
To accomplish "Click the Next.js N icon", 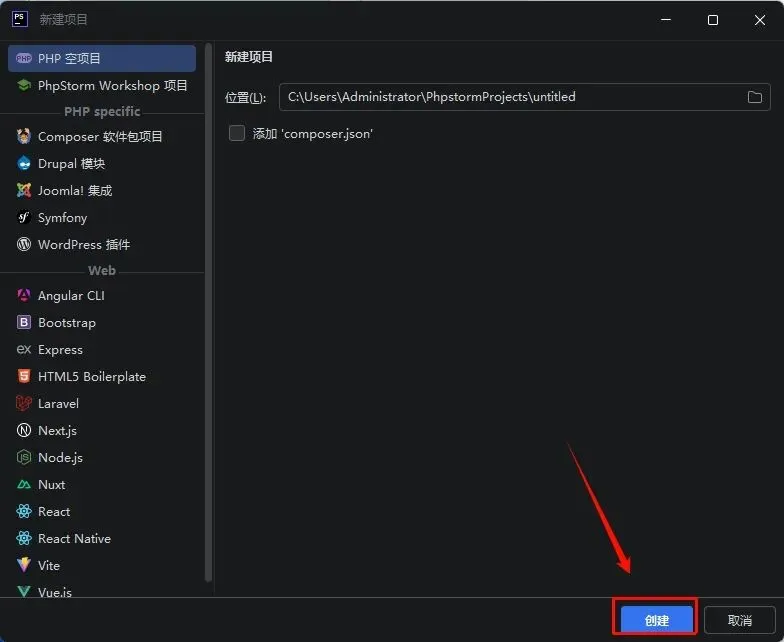I will point(24,430).
